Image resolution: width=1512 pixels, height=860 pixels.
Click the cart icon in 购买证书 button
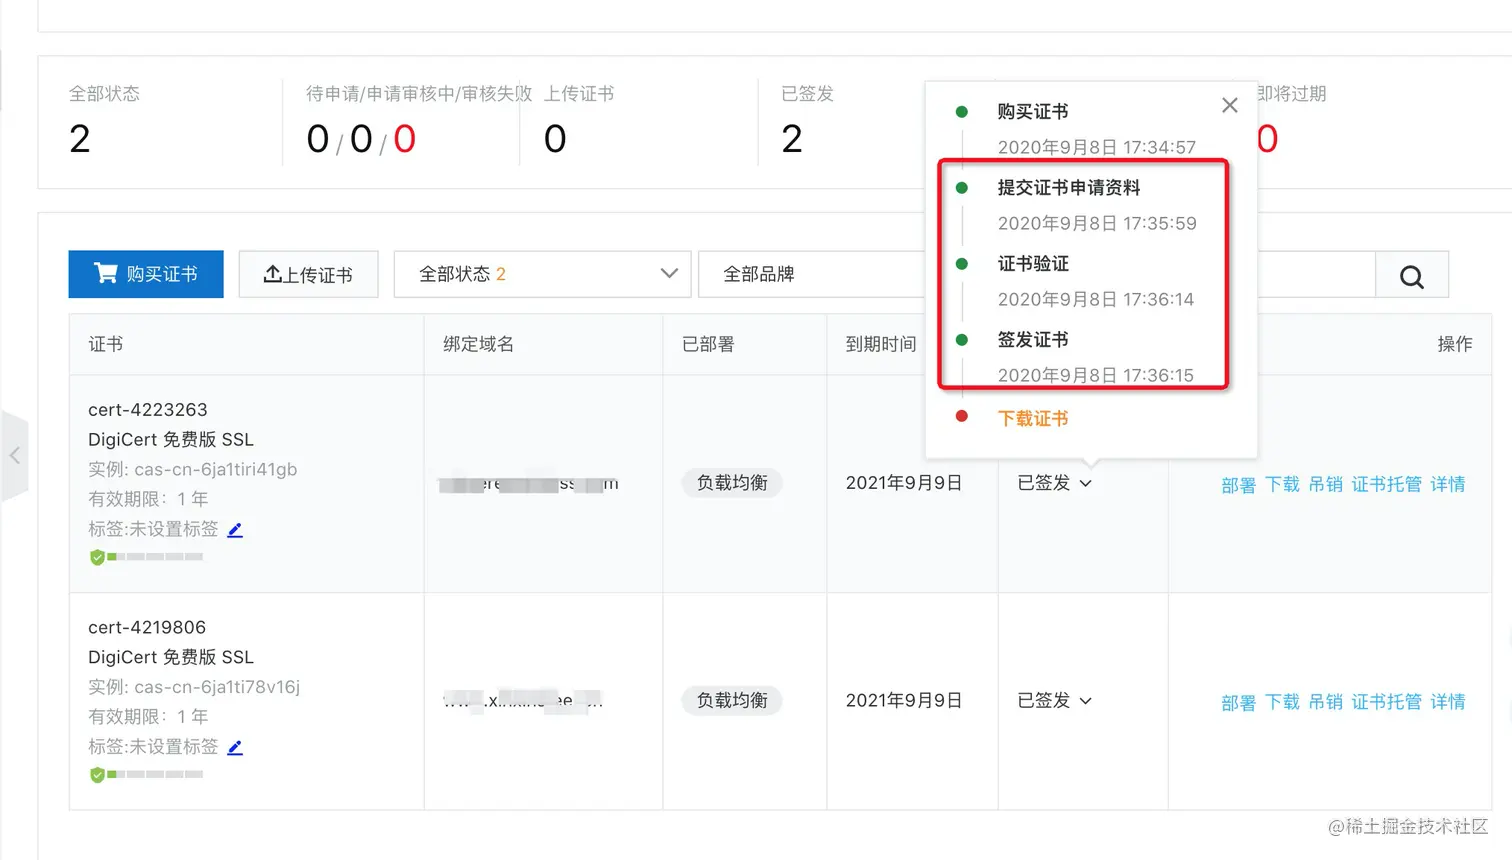(106, 272)
